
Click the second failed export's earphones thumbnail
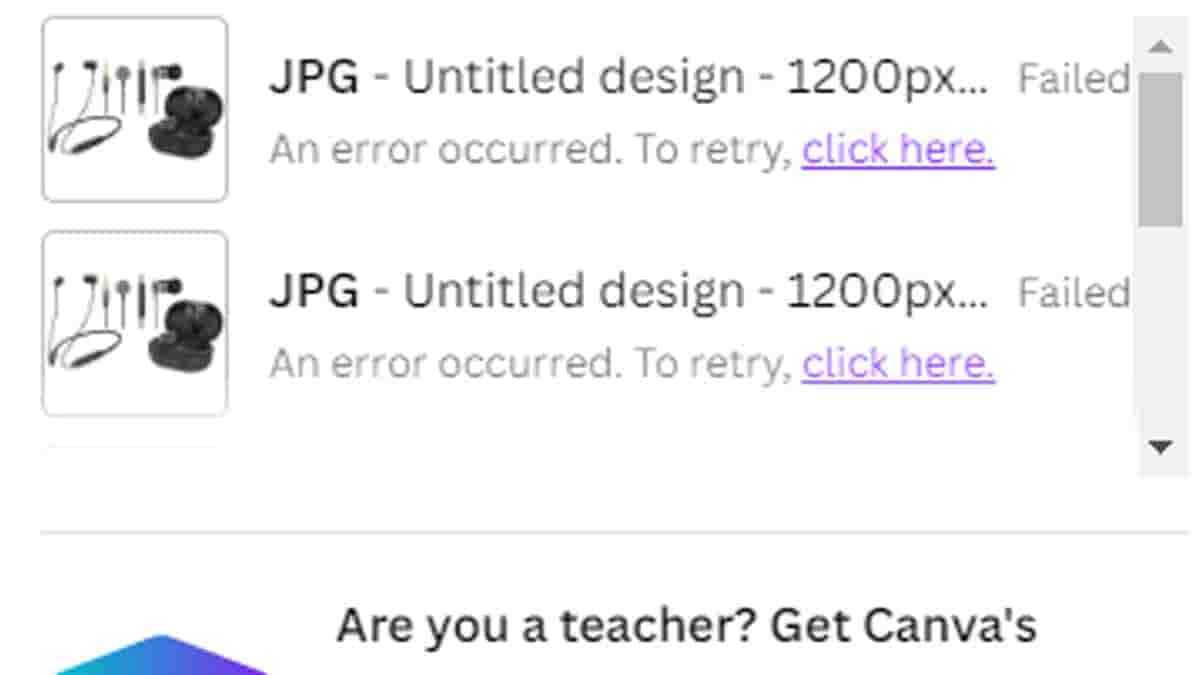point(134,323)
